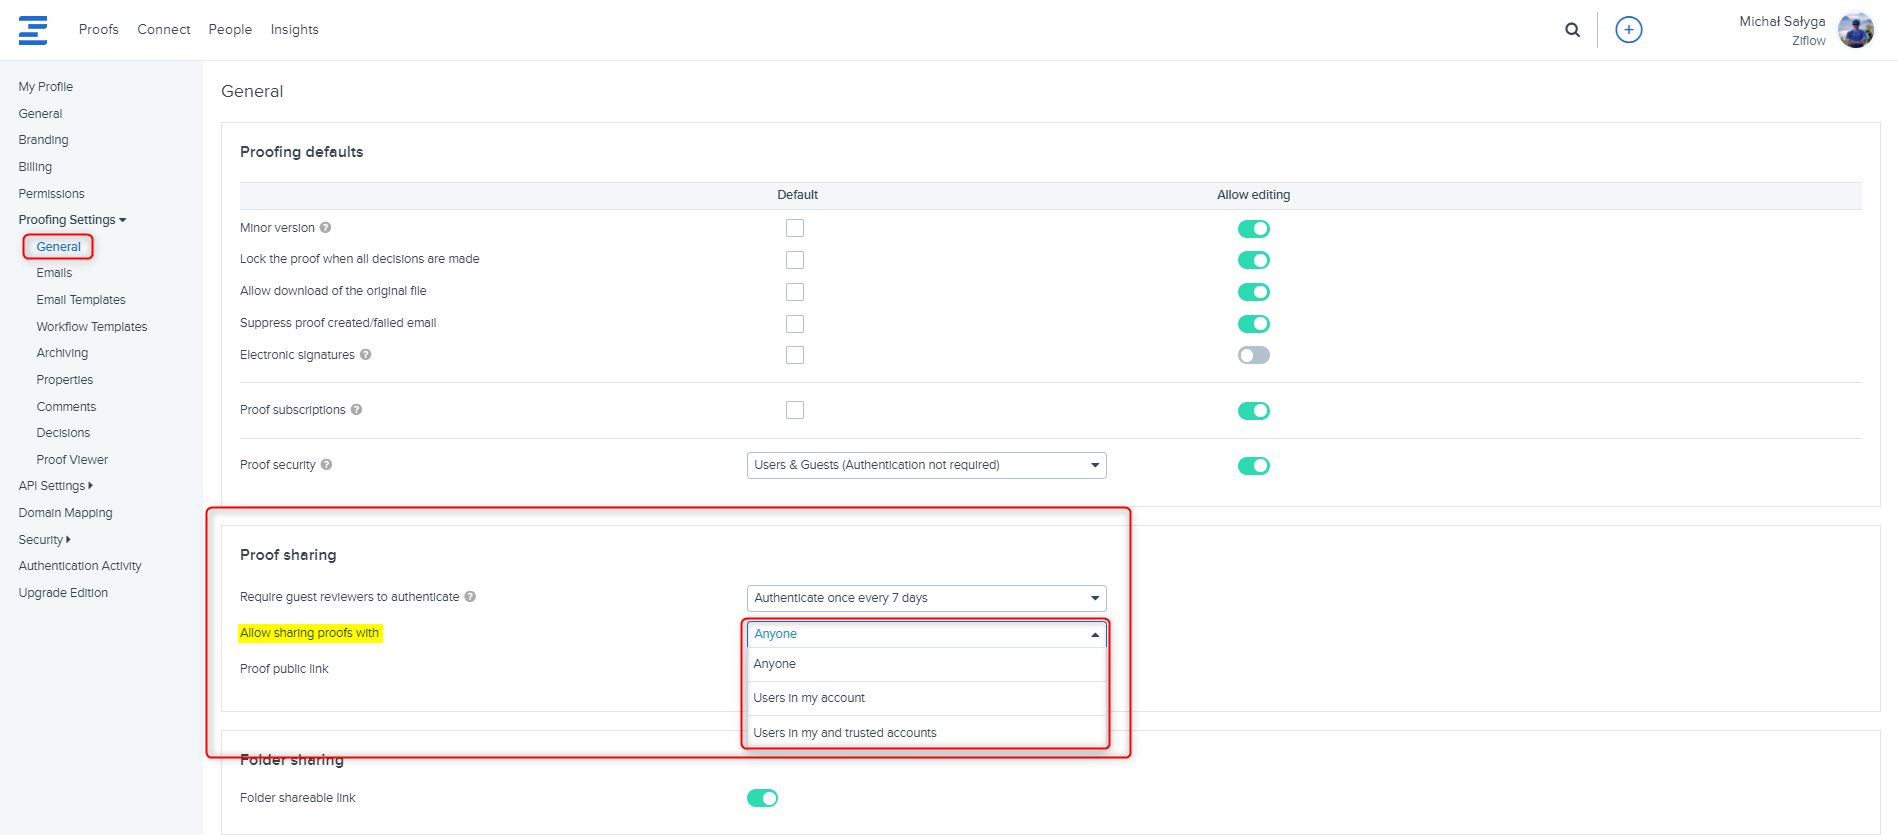Click help icon for guest reviewers authentication
Image resolution: width=1898 pixels, height=835 pixels.
[x=470, y=597]
